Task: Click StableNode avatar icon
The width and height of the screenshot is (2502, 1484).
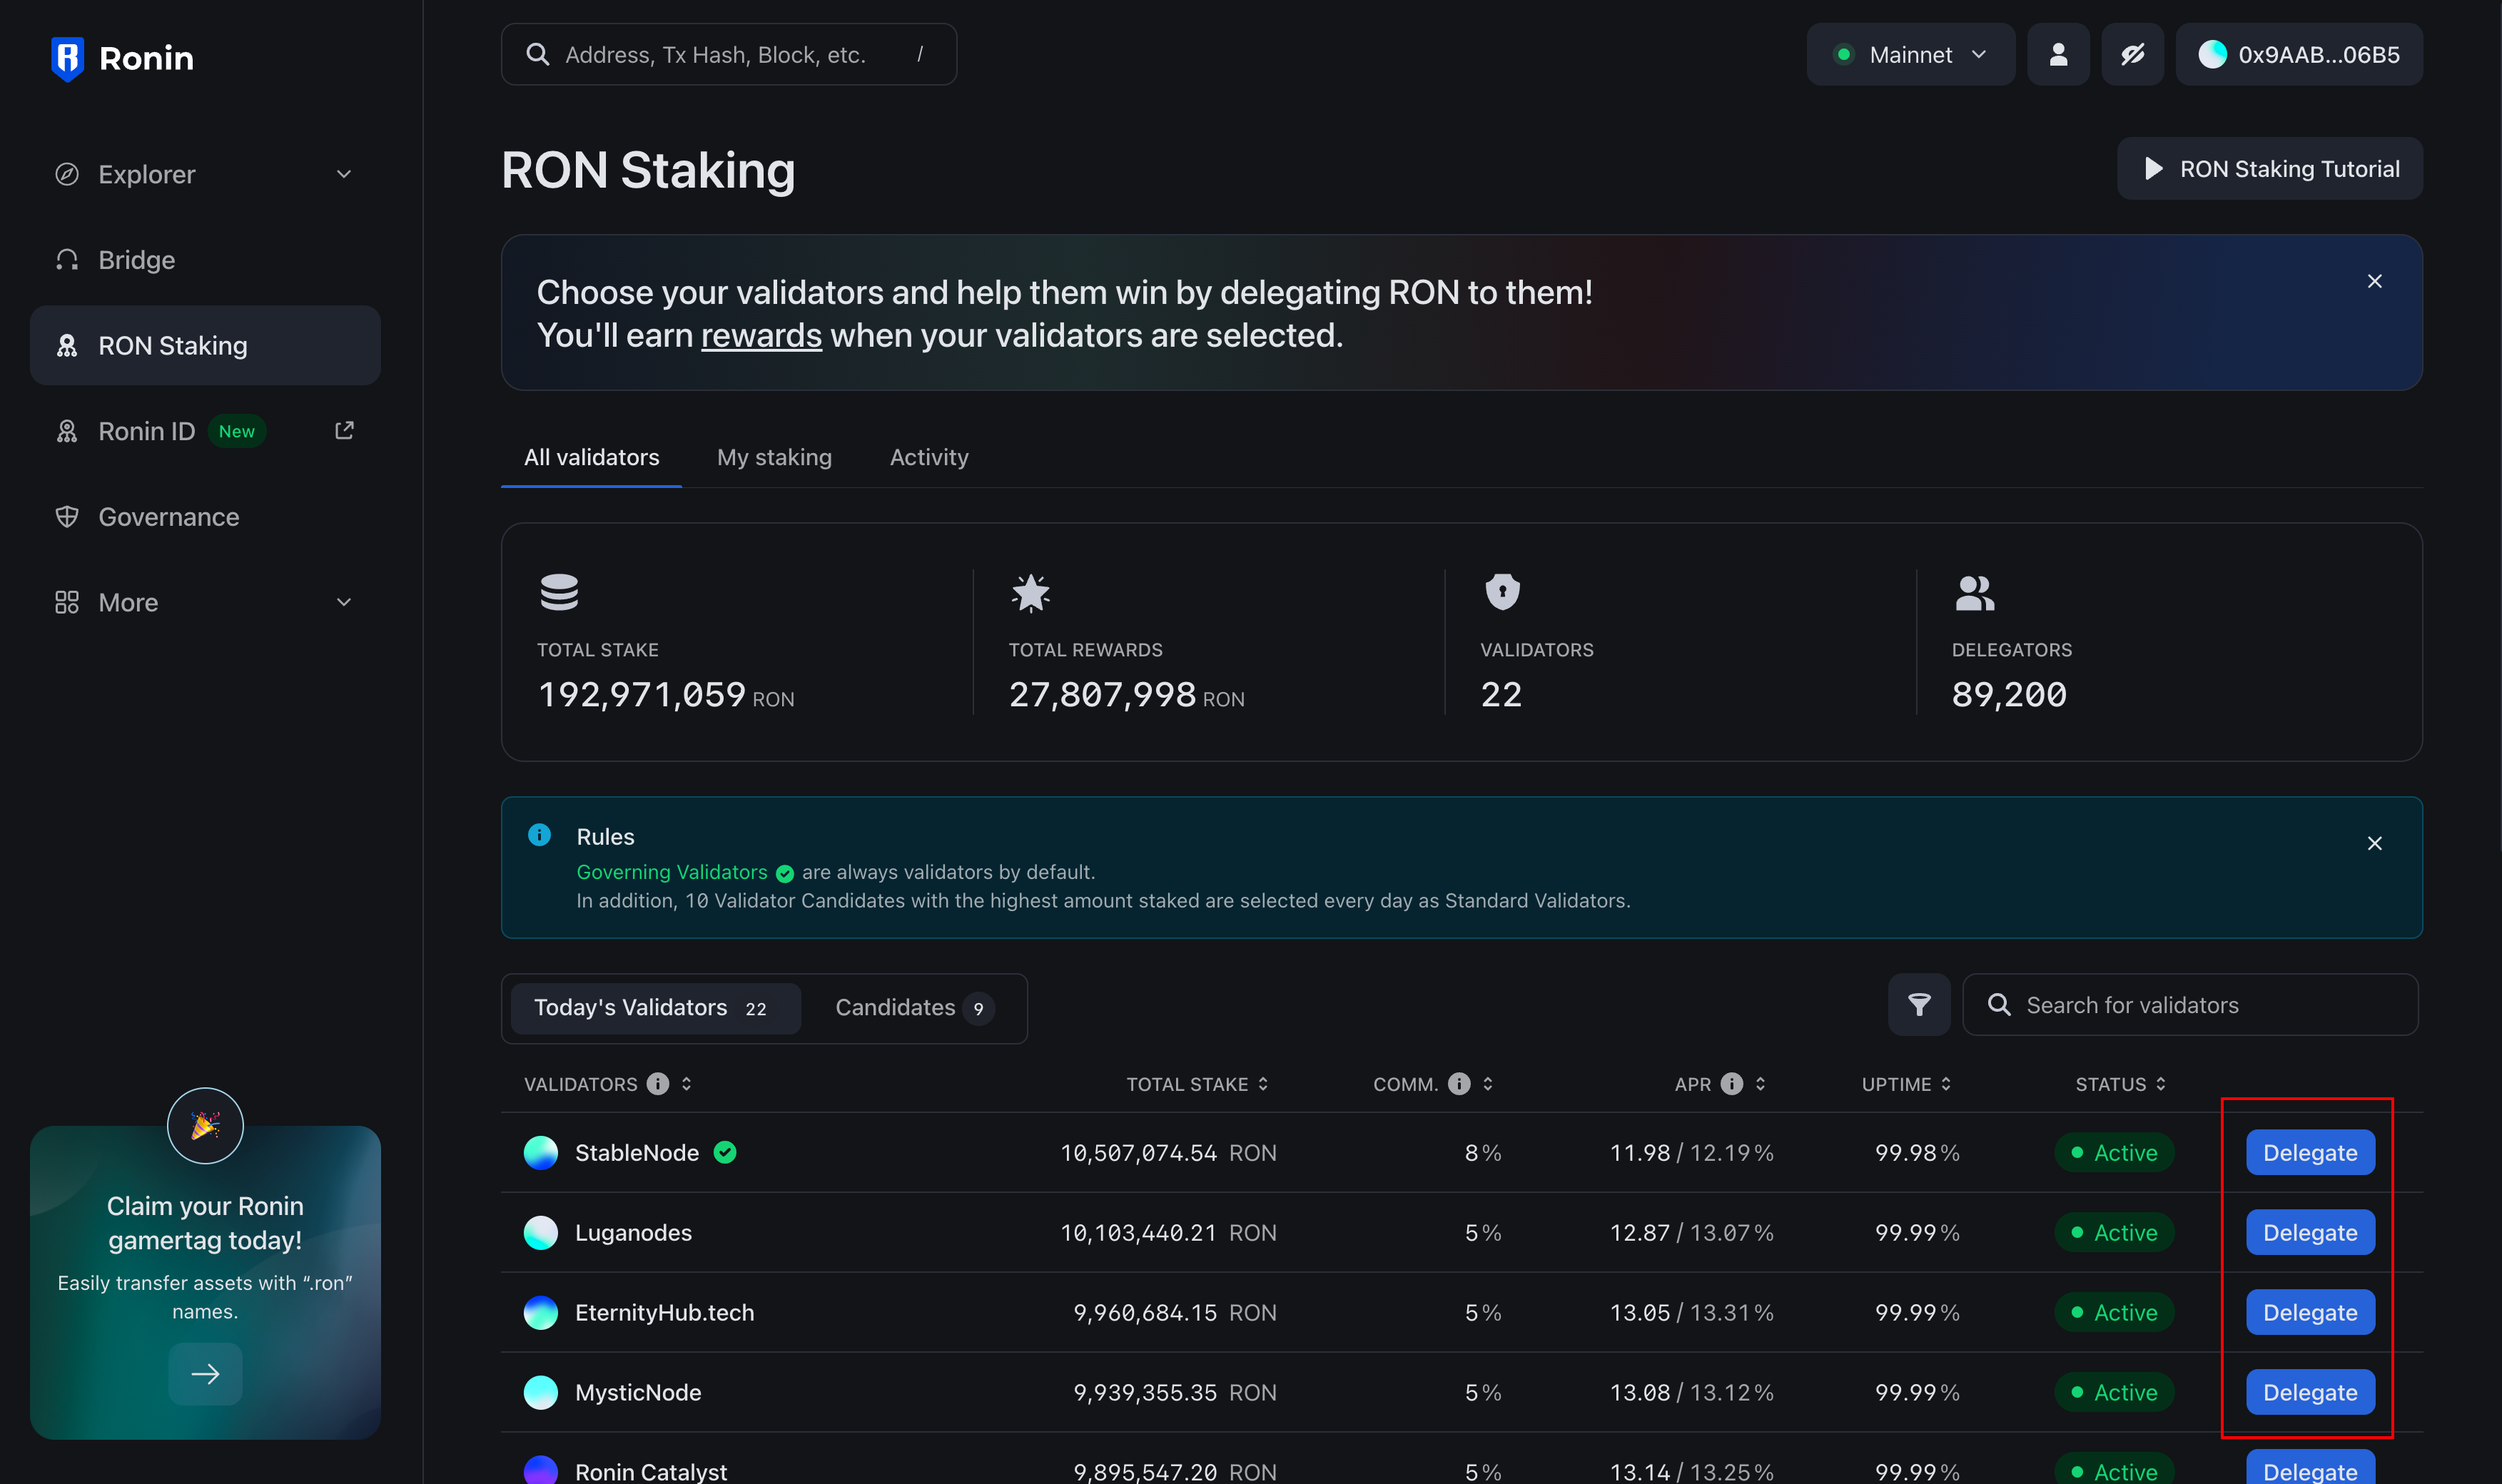Action: (x=541, y=1152)
